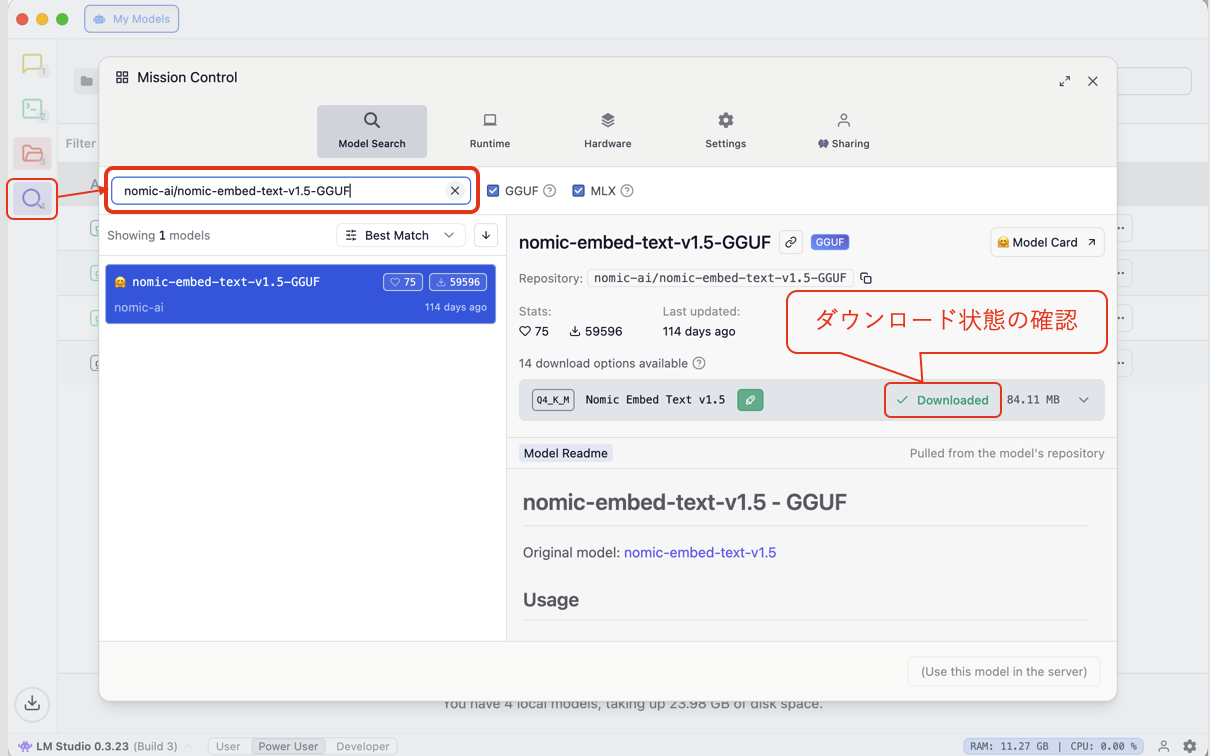Switch to the Hardware tab
Screen dimensions: 1210x756
[608, 131]
